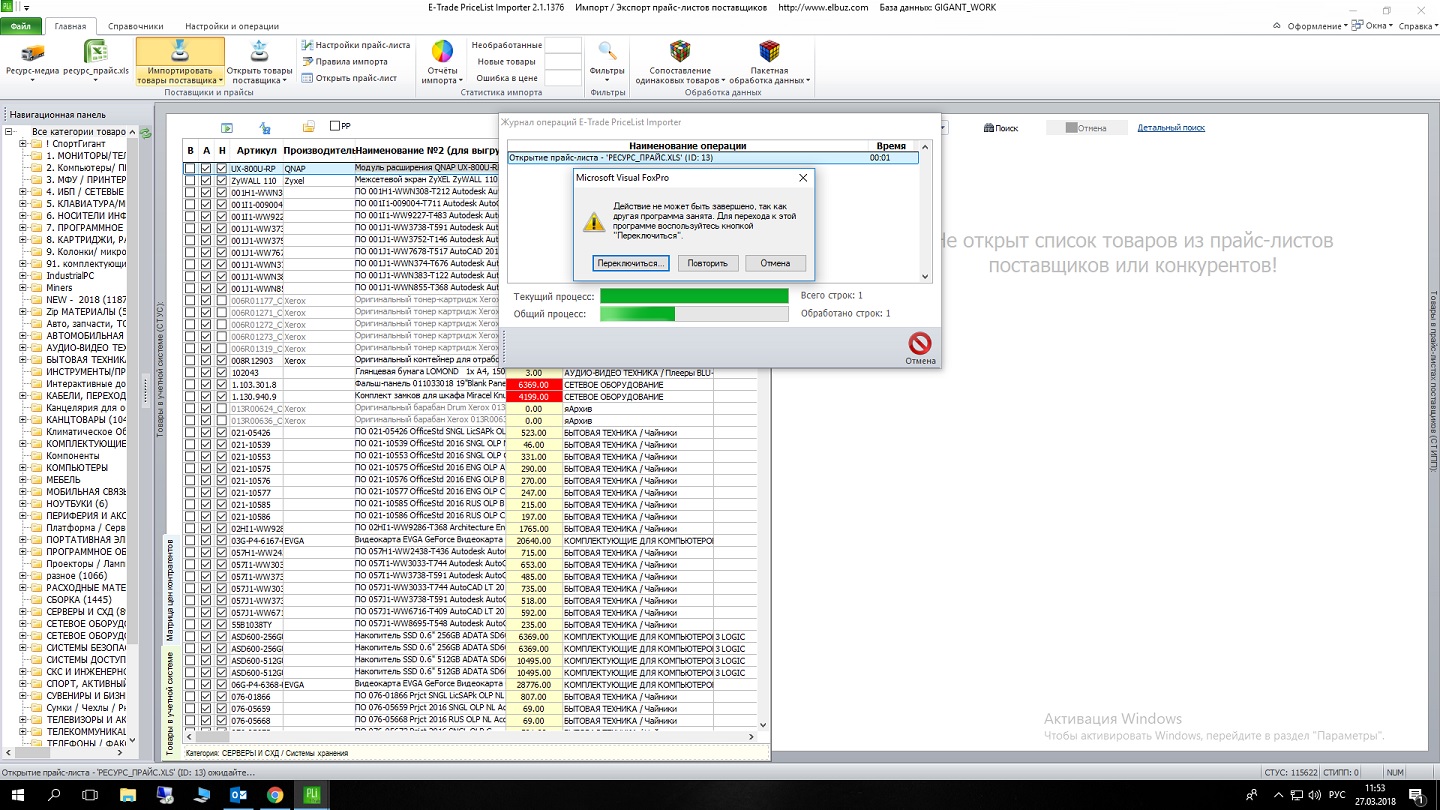Toggle the H checkbox for 021-05426 row
This screenshot has width=1440, height=810.
click(x=222, y=433)
